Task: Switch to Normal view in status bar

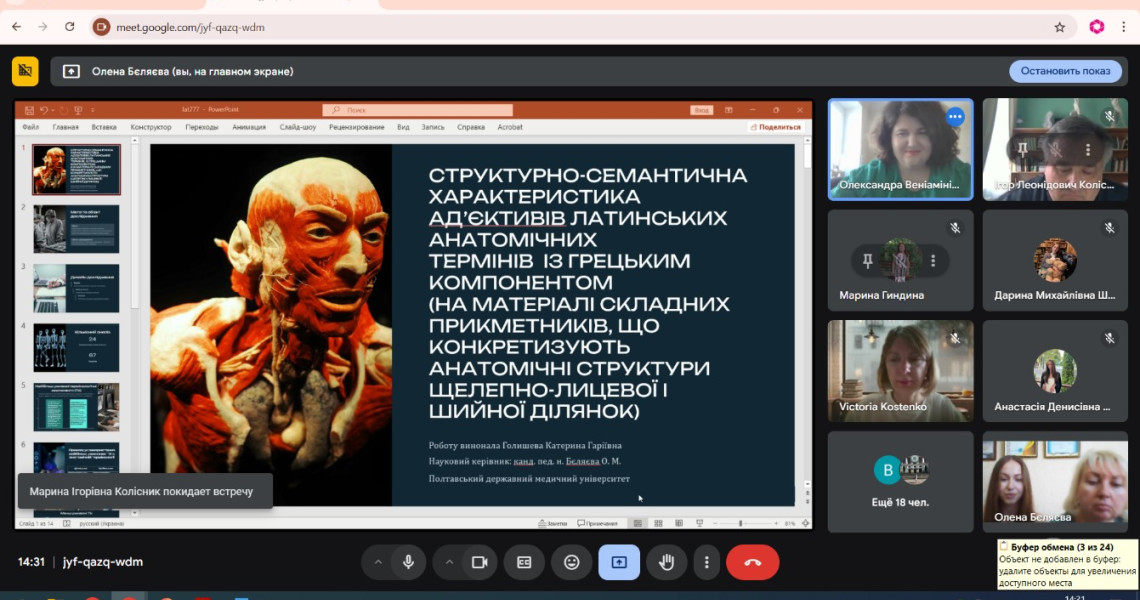Action: [638, 523]
